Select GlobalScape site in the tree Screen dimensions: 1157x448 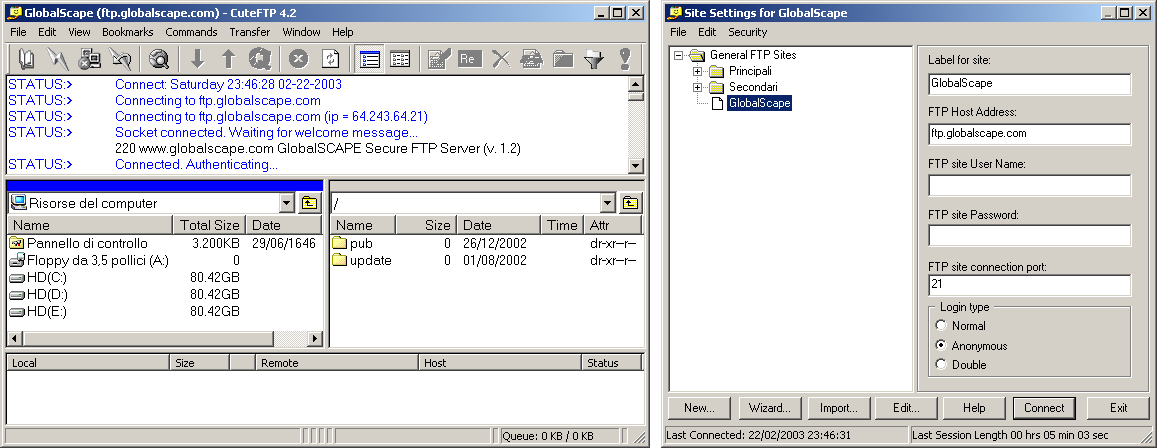[x=759, y=103]
